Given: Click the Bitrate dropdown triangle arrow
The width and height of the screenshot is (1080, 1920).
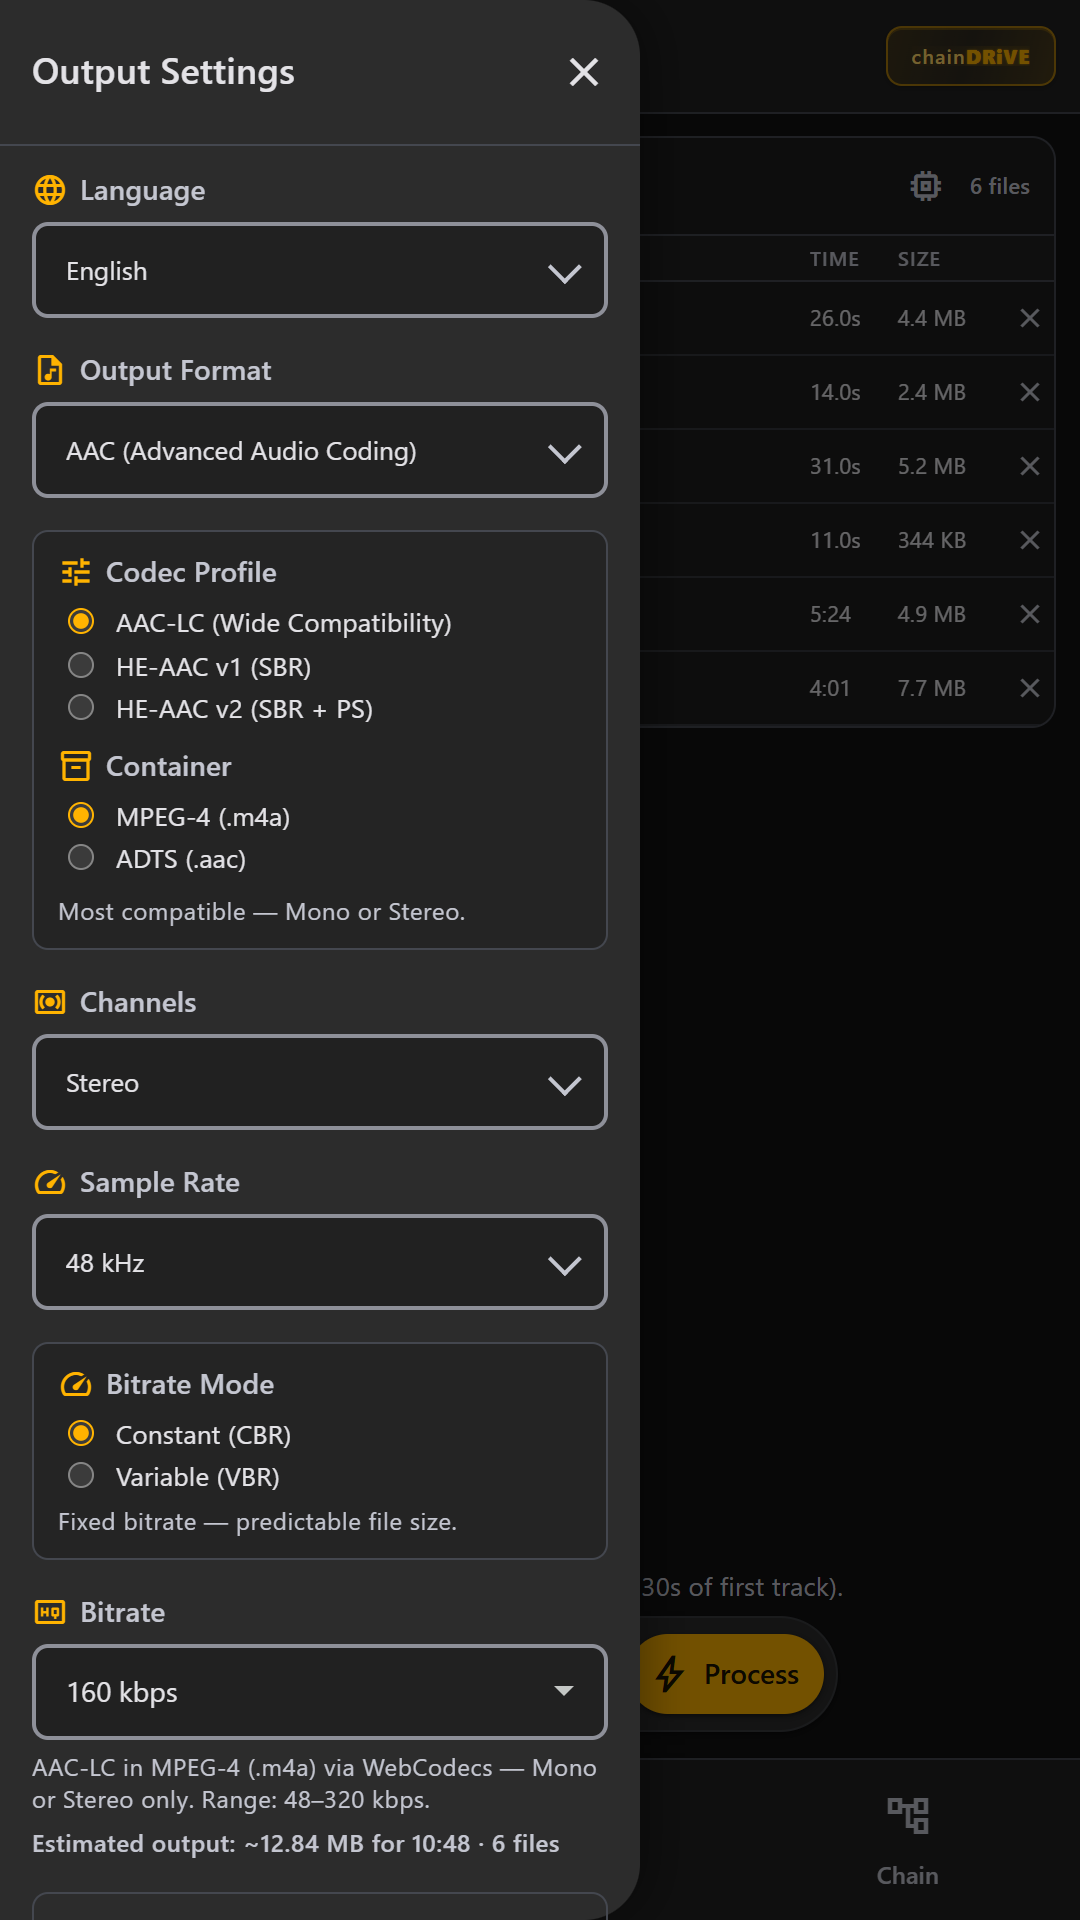Looking at the screenshot, I should click(564, 1691).
